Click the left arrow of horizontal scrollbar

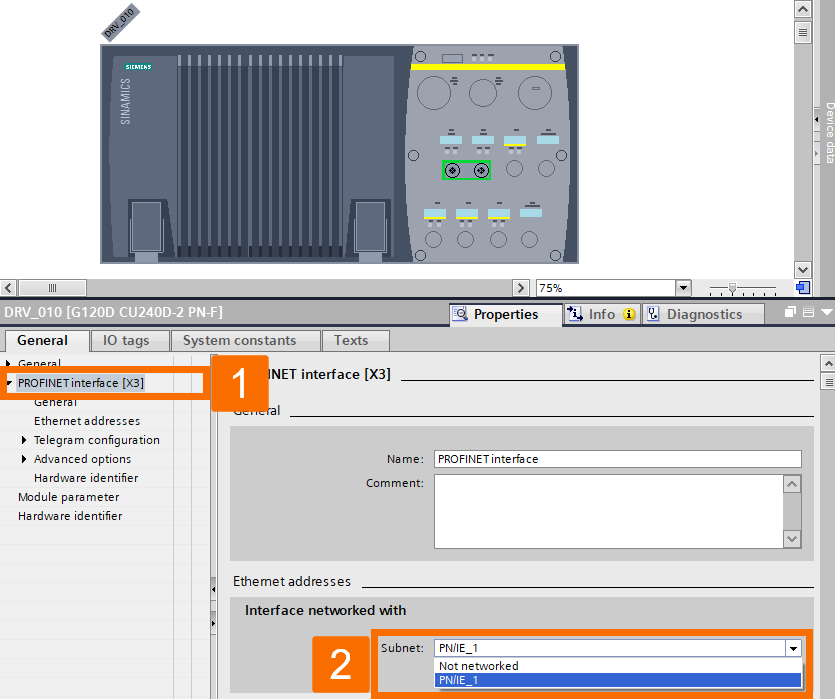click(x=8, y=288)
